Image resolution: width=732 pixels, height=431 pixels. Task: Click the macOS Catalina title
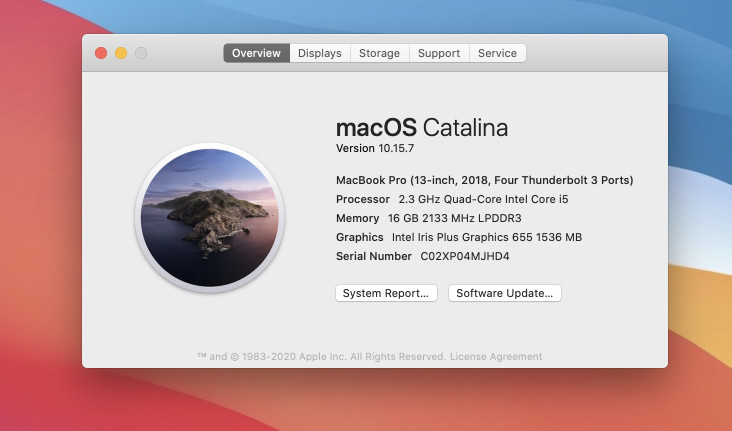[x=422, y=127]
